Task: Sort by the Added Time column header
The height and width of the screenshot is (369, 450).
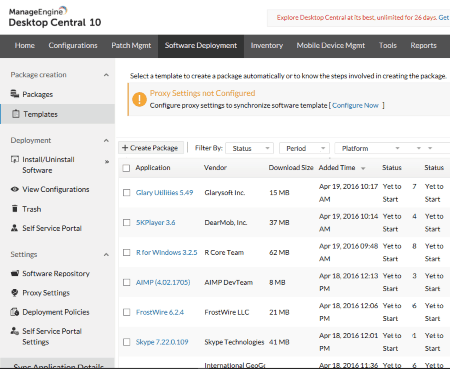Action: 337,168
